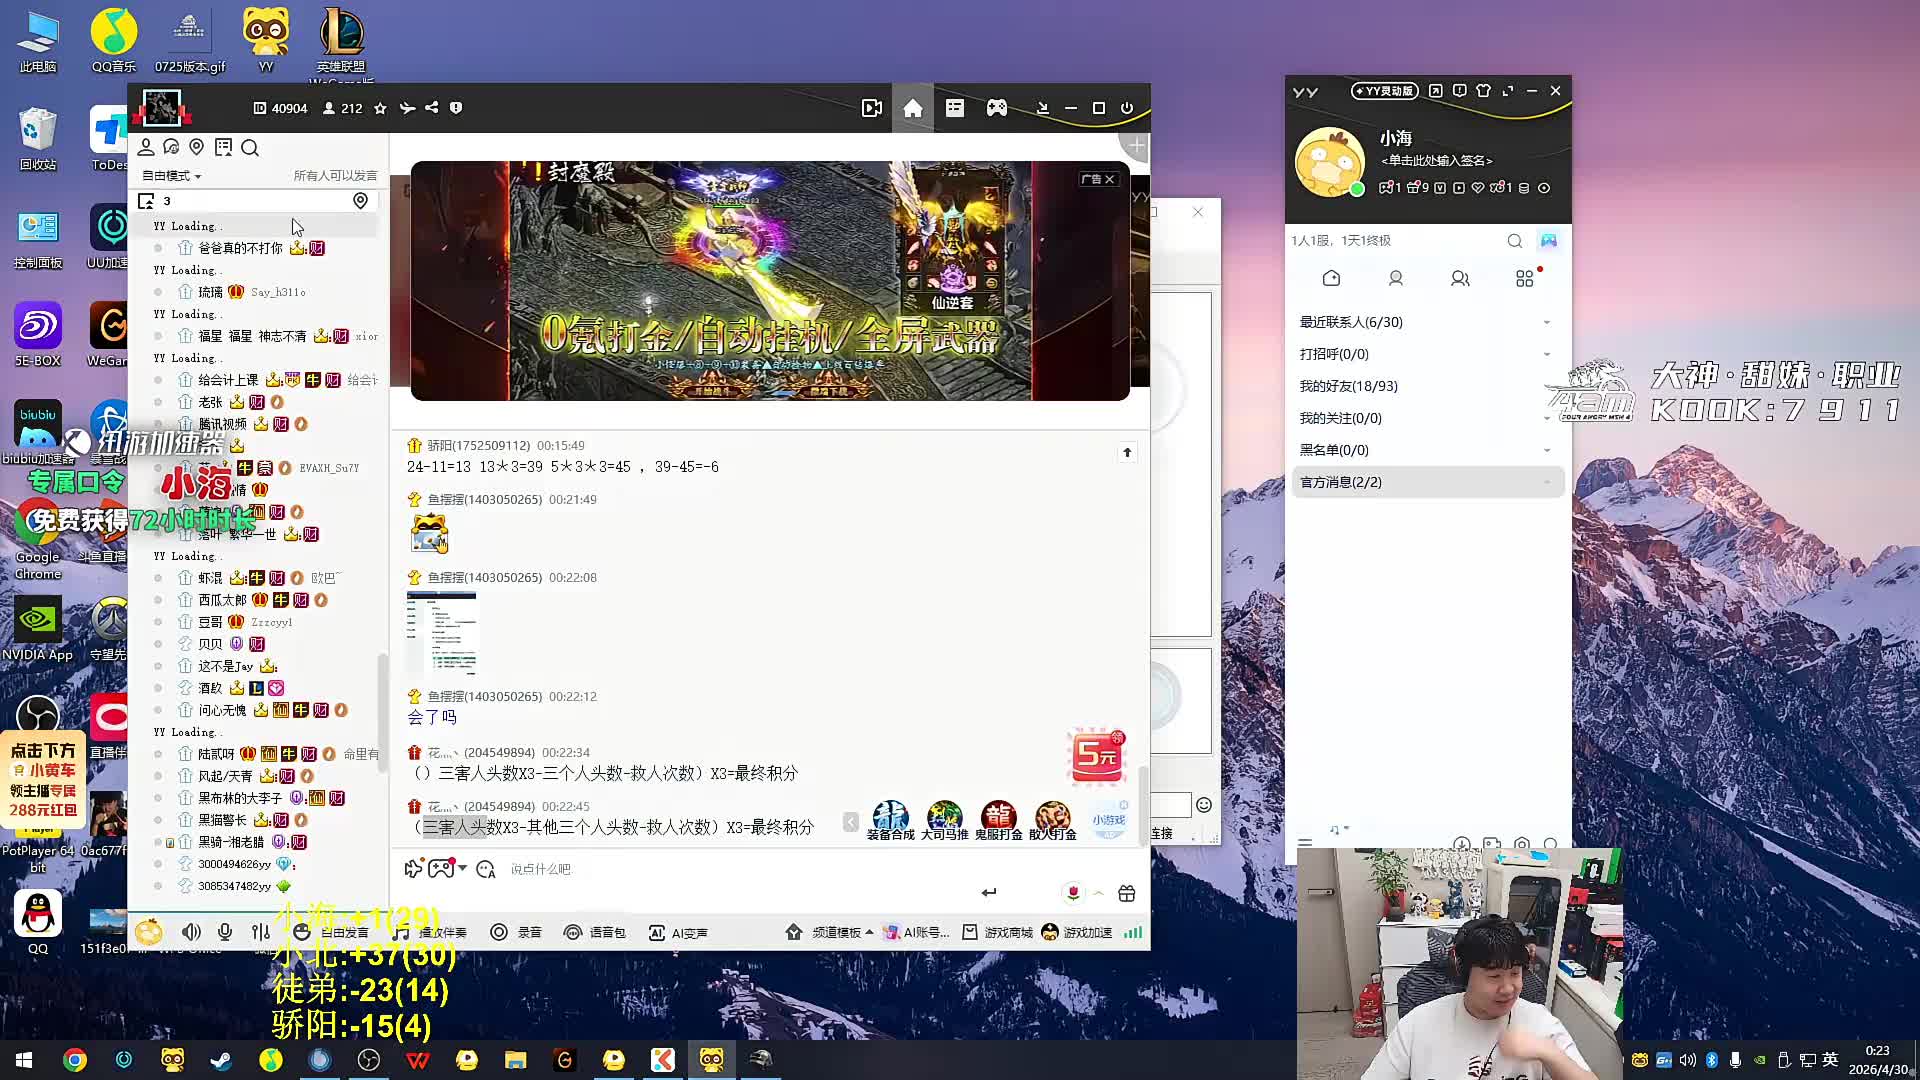The height and width of the screenshot is (1080, 1920).
Task: Expand 我的好友 friends group
Action: [x=1348, y=386]
